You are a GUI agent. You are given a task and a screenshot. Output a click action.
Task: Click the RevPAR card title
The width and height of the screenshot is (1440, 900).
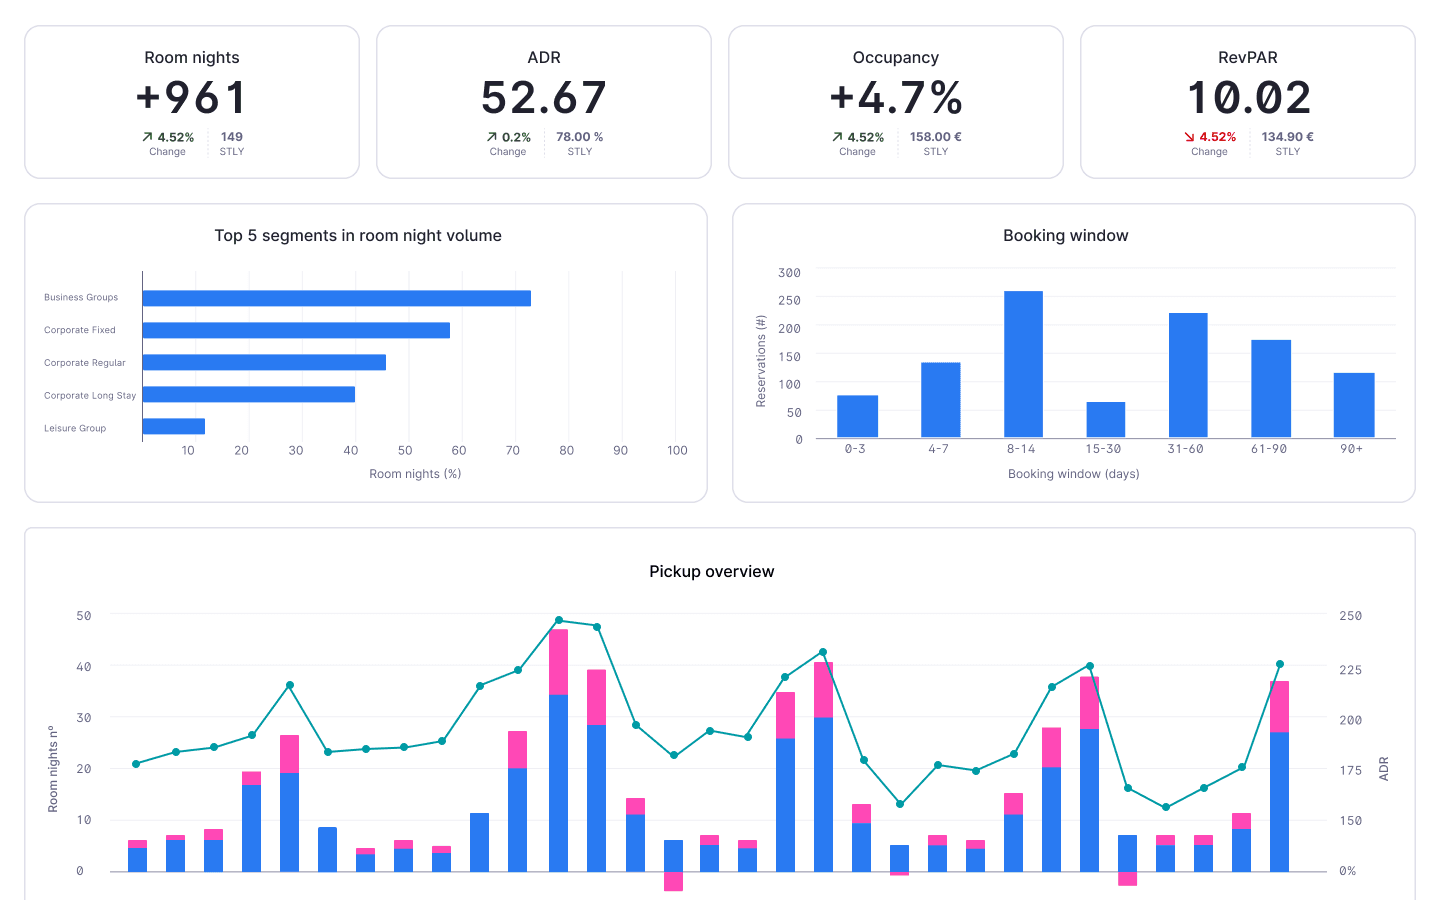[x=1248, y=58]
